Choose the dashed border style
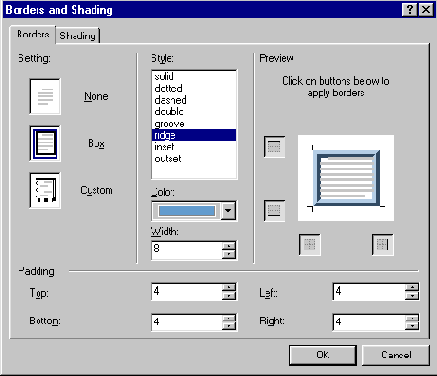Image resolution: width=437 pixels, height=376 pixels. pos(194,100)
